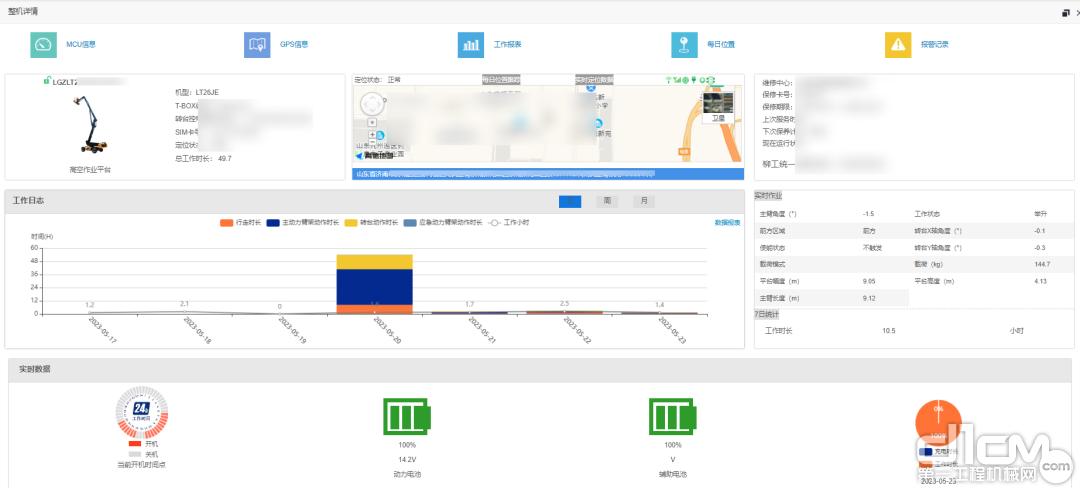Click the 实时定位数据 button above map

(594, 79)
